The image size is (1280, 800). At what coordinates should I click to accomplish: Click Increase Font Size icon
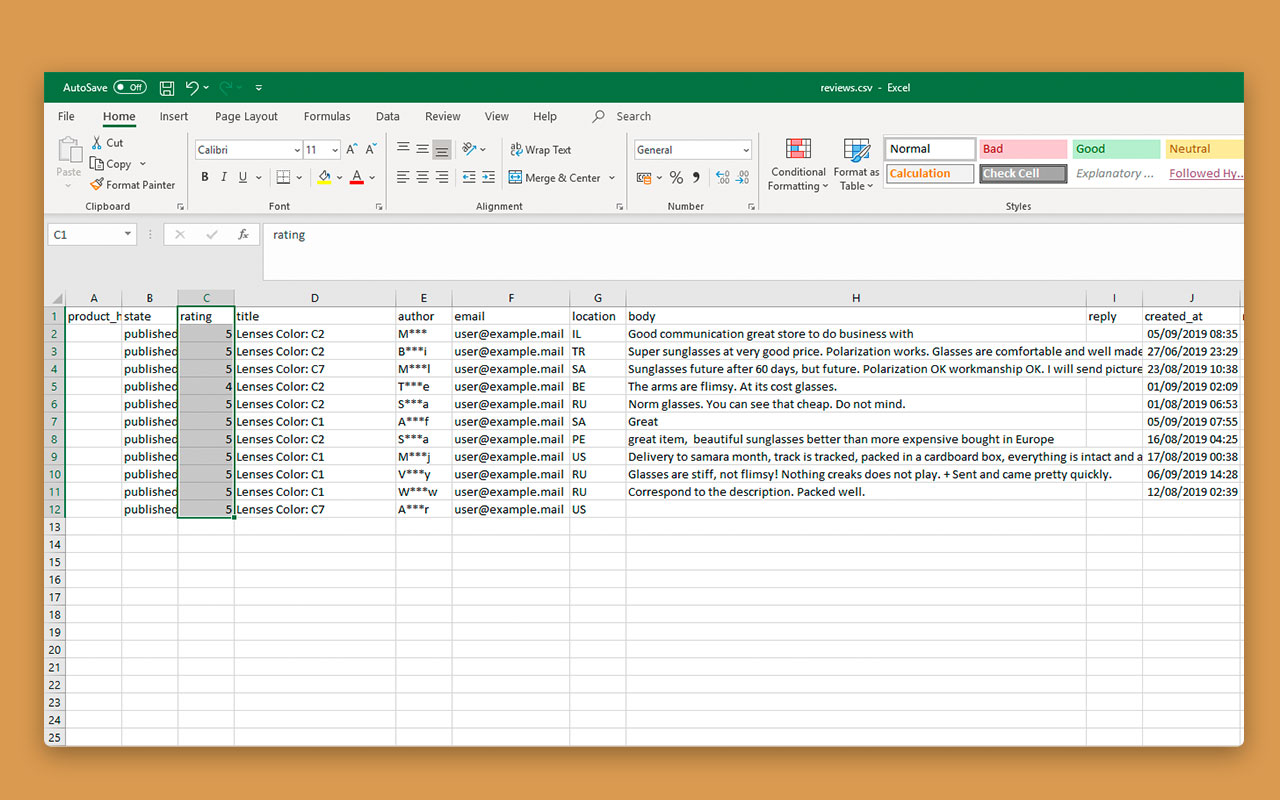pyautogui.click(x=352, y=150)
